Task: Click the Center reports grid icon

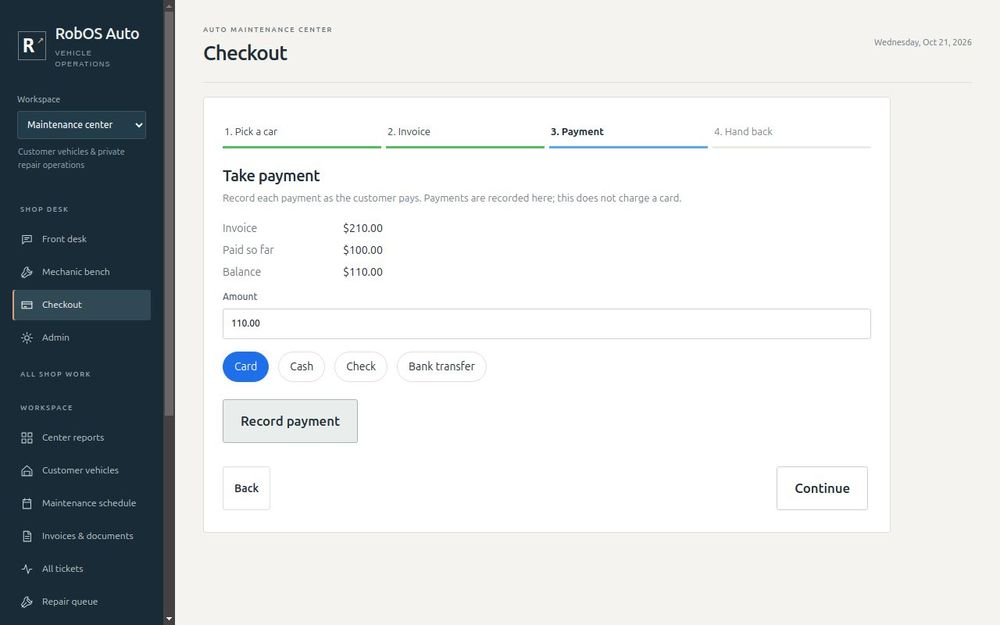Action: [27, 438]
